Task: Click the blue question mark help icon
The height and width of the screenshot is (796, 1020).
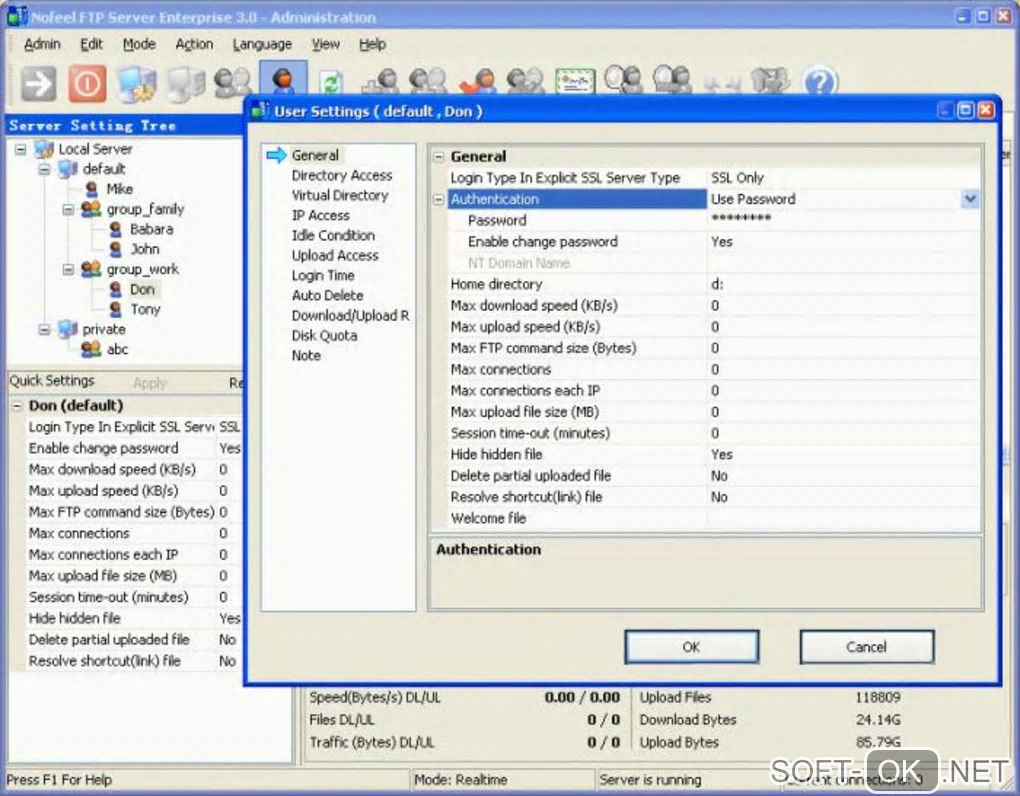Action: [x=821, y=83]
